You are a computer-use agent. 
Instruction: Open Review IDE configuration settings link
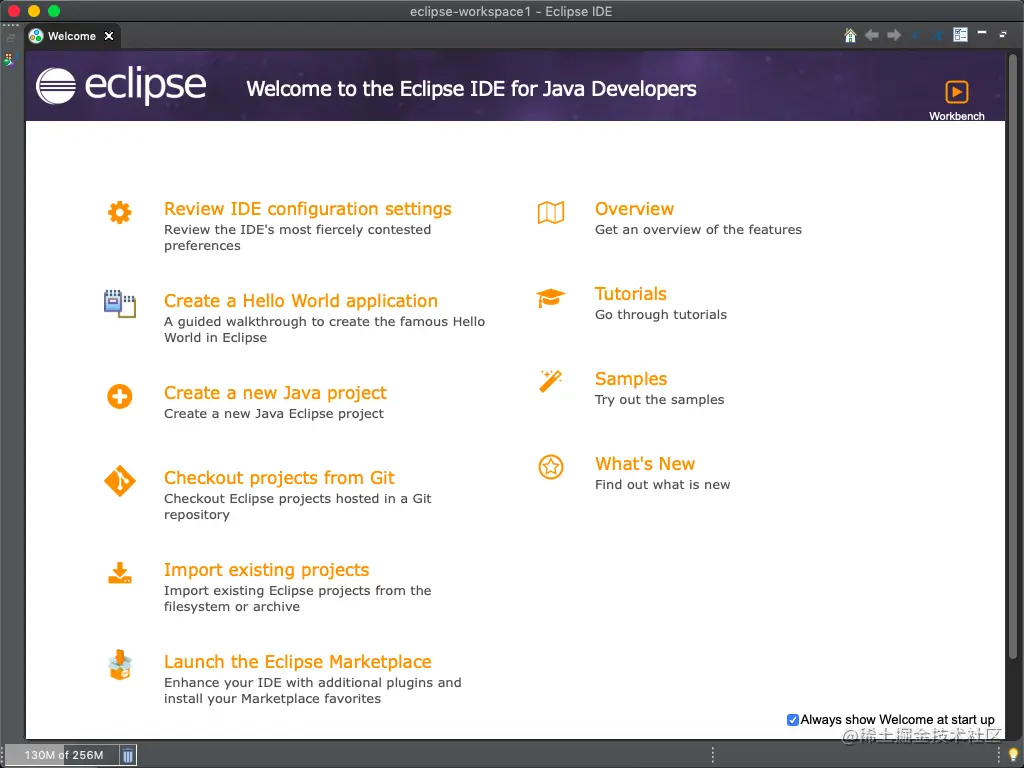pos(308,209)
